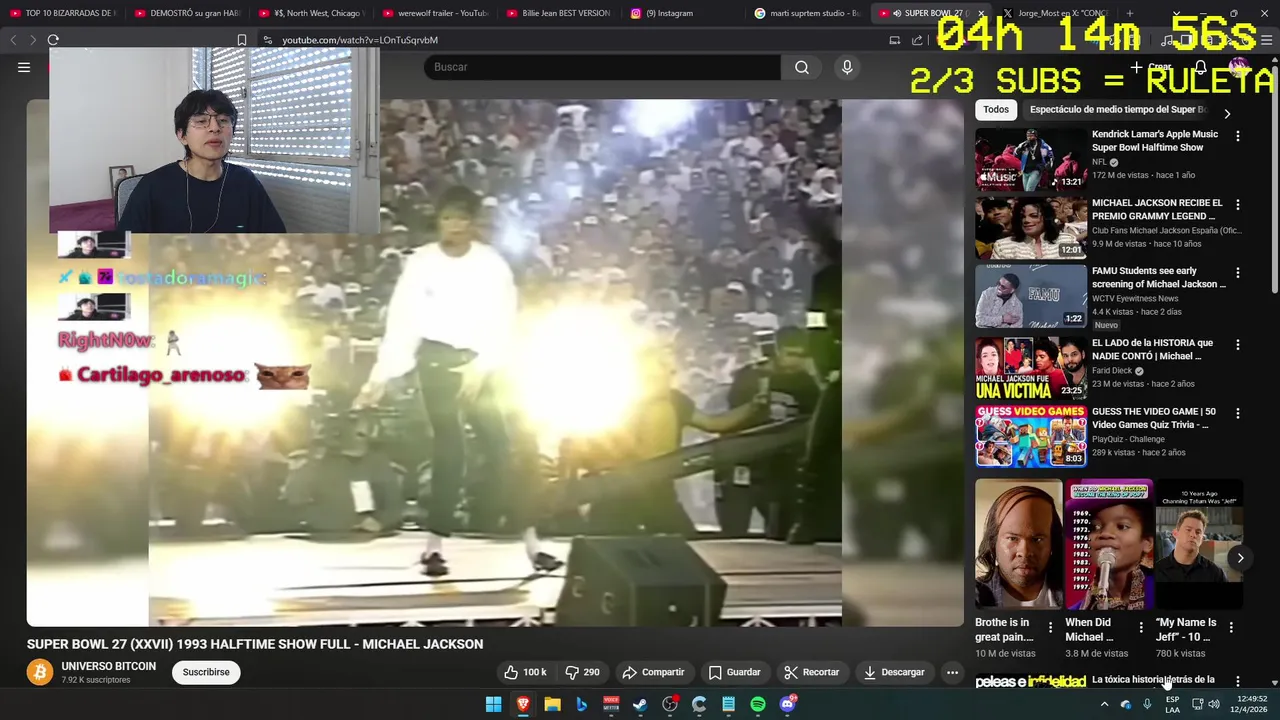Viewport: 1280px width, 720px height.
Task: Open GUESS THE VIDEO GAME quiz thumbnail
Action: (x=1031, y=436)
